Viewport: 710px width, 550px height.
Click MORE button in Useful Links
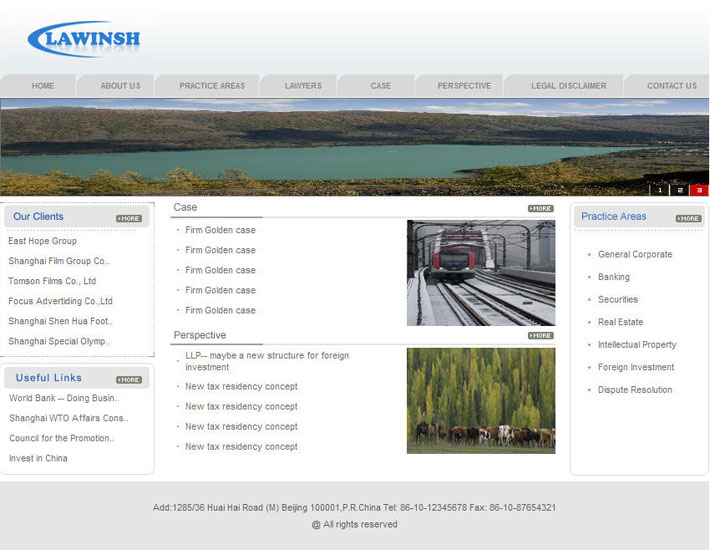pyautogui.click(x=129, y=379)
